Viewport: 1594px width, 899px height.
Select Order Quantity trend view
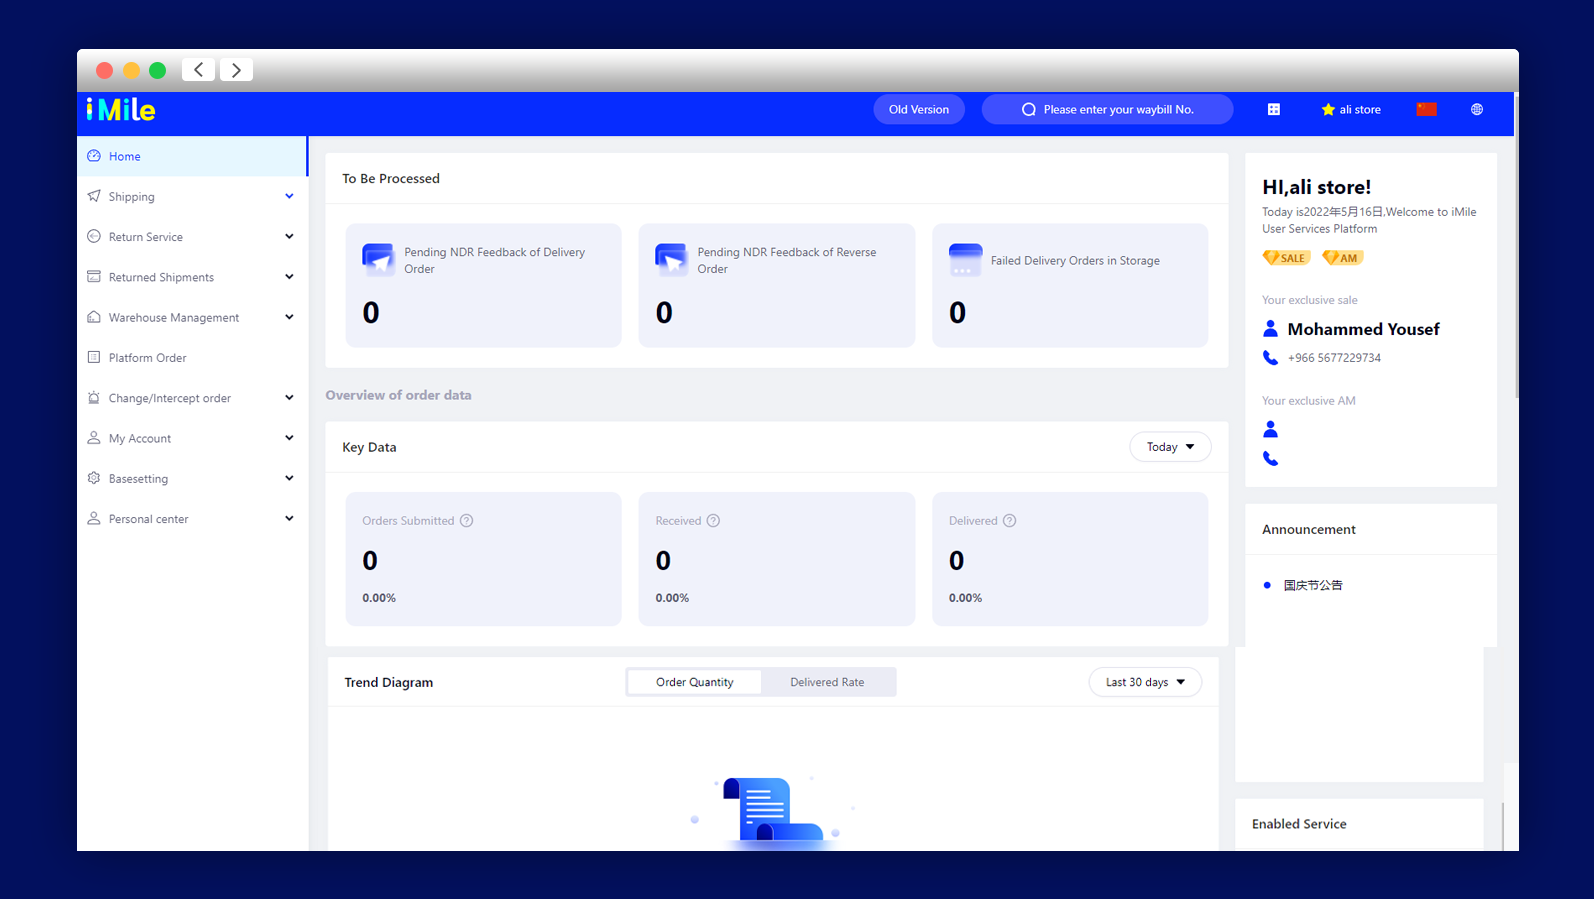coord(694,682)
